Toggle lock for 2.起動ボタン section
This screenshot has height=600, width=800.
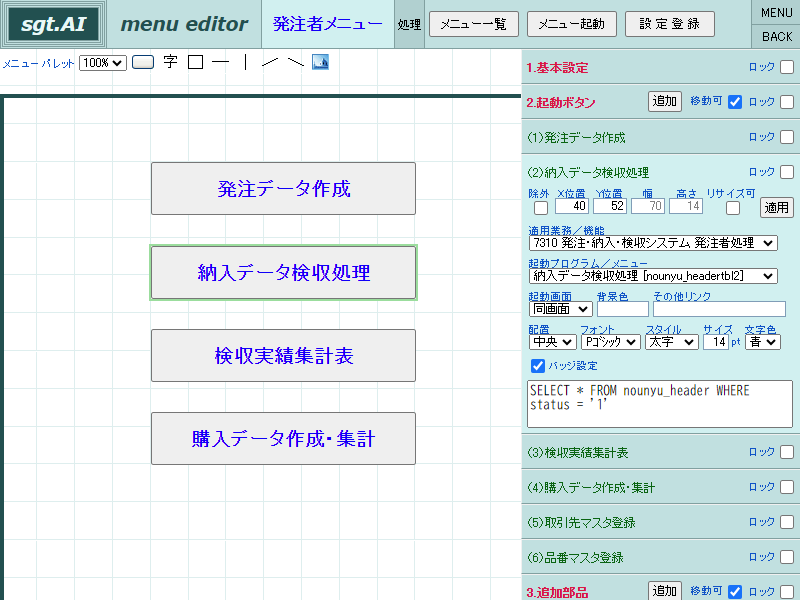tap(787, 102)
